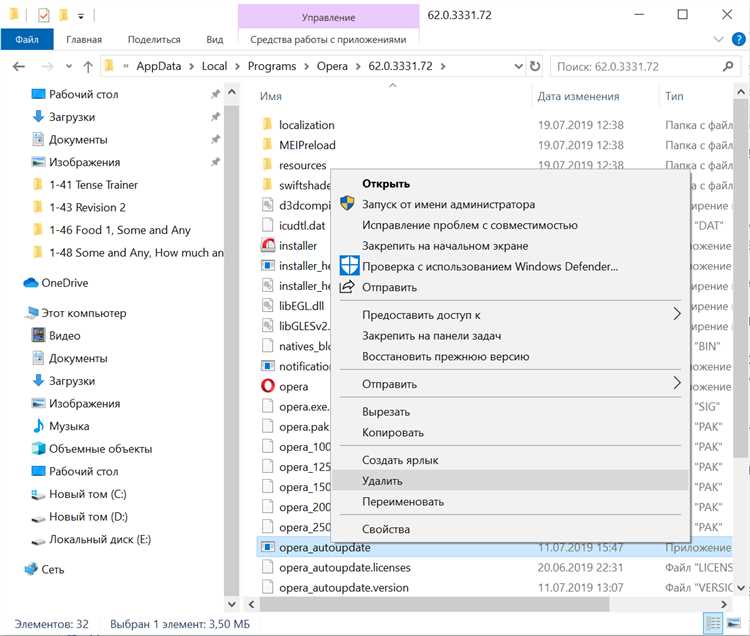Refresh the current folder view
The image size is (750, 636).
[535, 66]
